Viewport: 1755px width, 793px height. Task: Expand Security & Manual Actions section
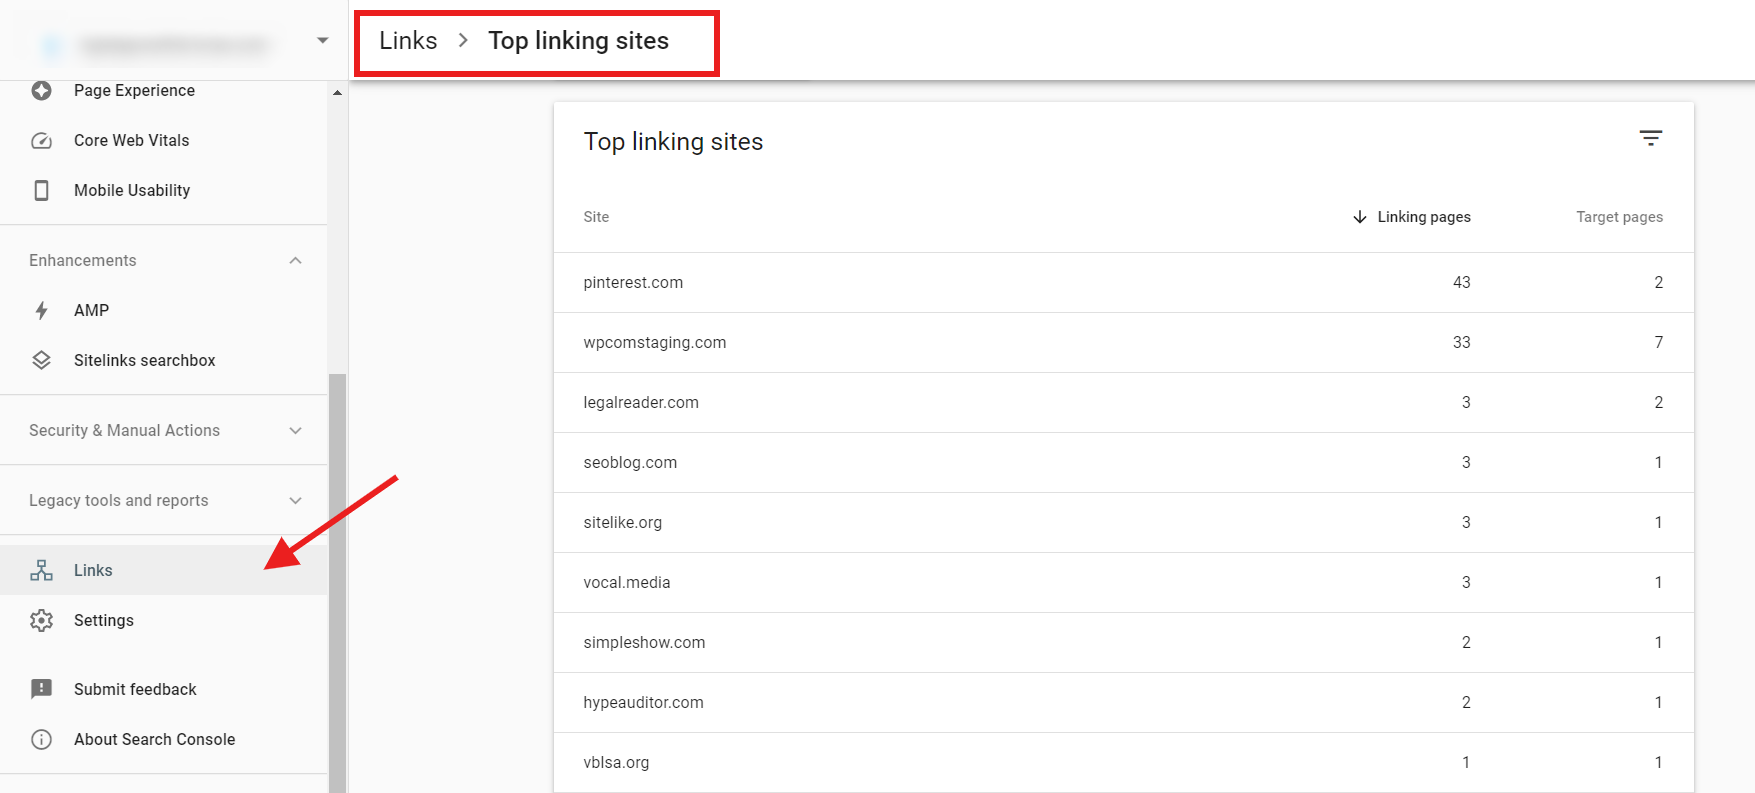295,430
